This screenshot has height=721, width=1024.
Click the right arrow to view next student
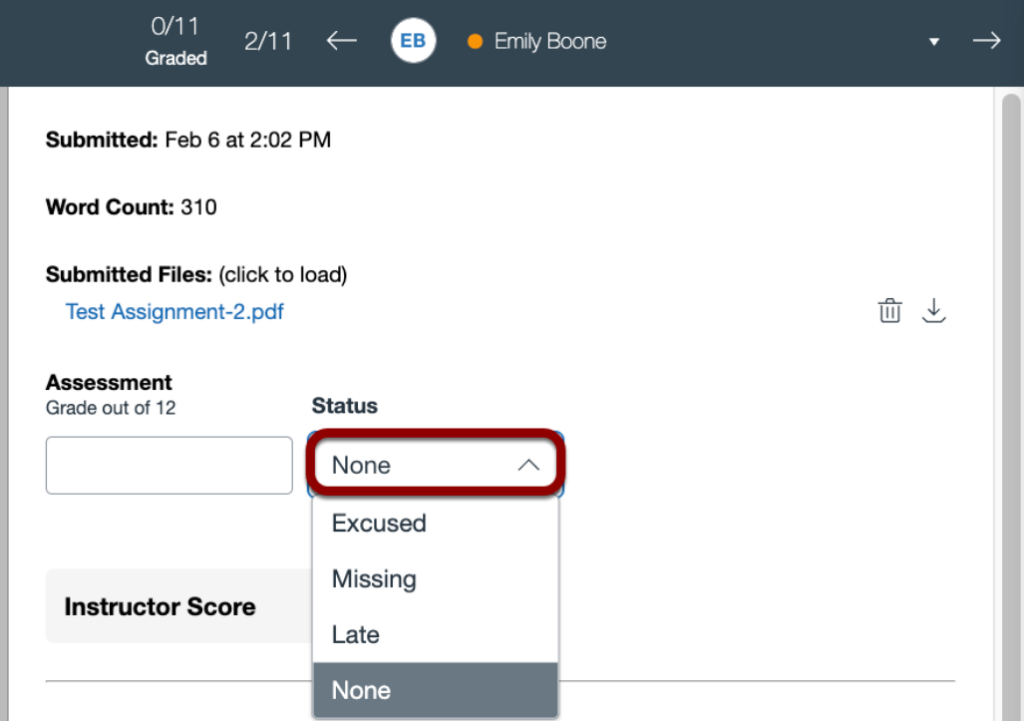point(987,40)
